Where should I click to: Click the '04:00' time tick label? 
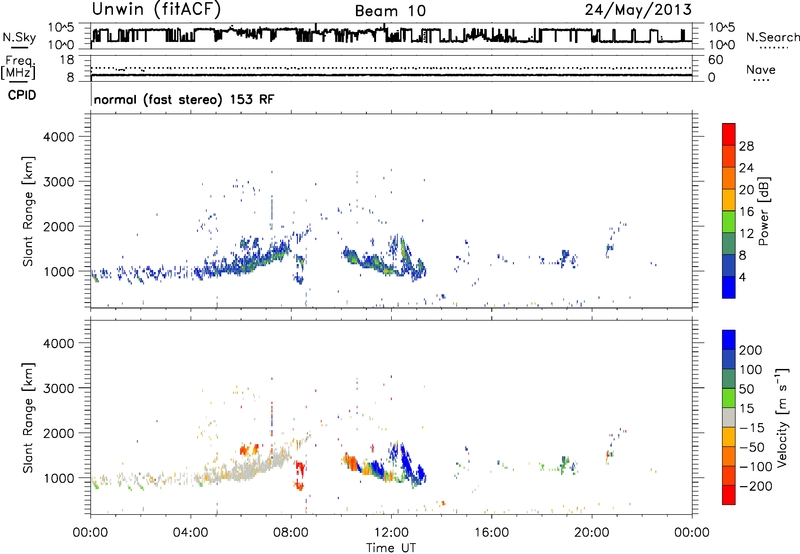(x=191, y=533)
